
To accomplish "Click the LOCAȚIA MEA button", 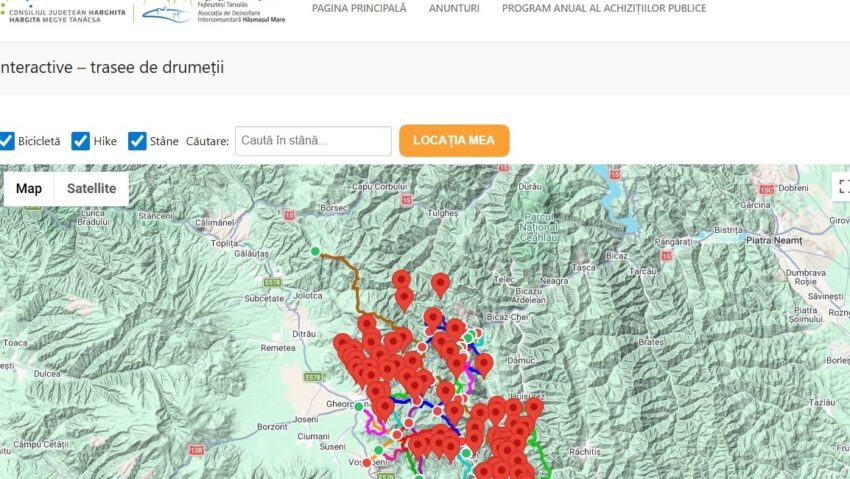I will click(454, 141).
